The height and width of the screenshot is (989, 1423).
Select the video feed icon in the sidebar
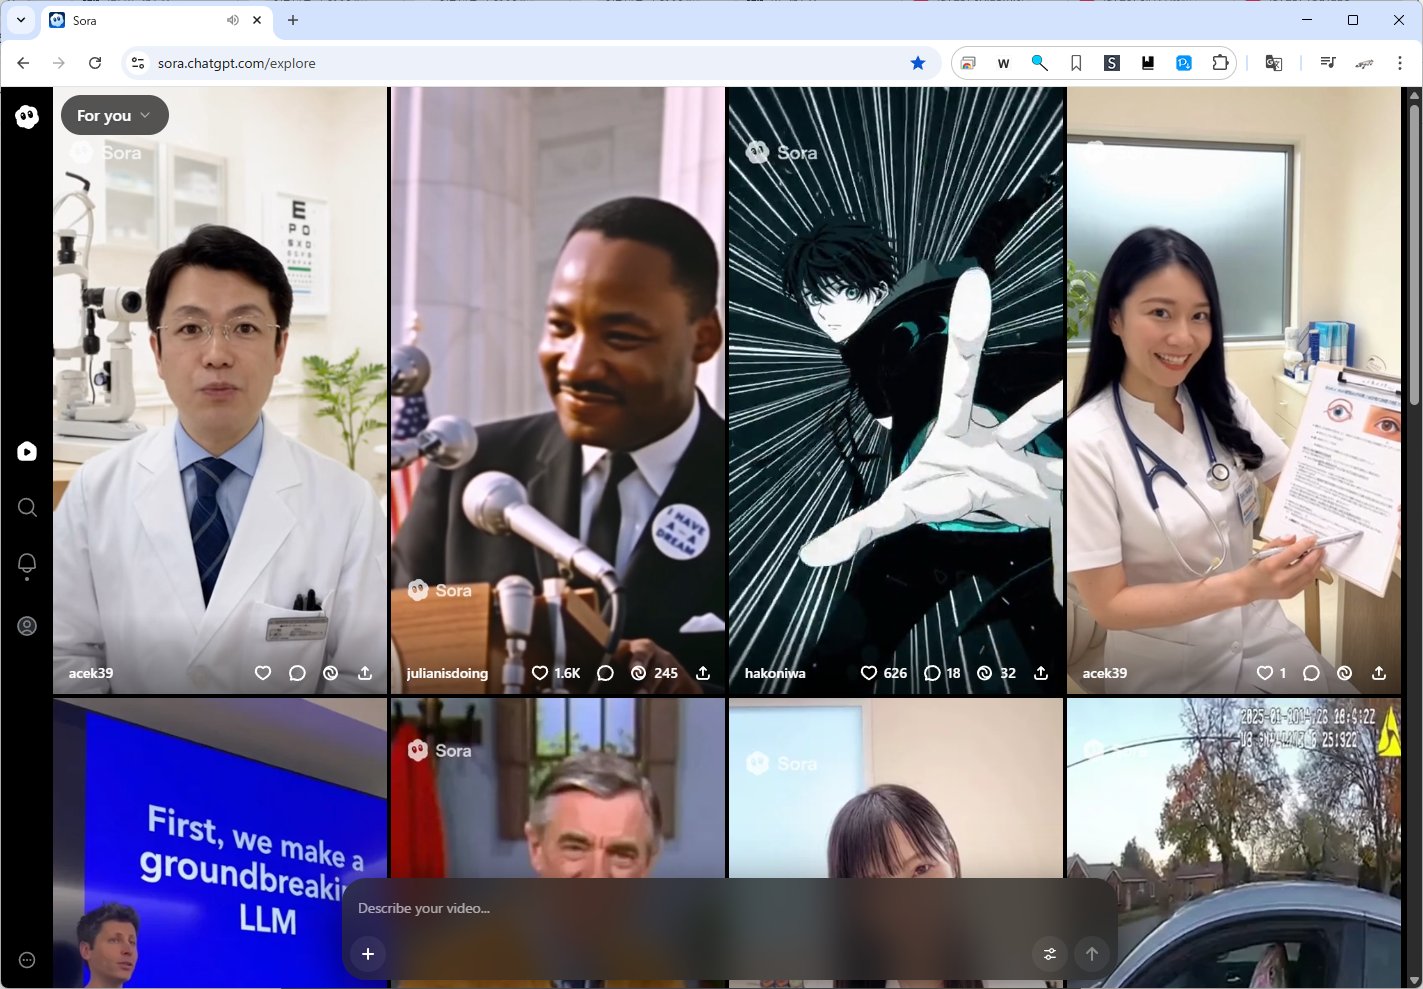pos(27,452)
